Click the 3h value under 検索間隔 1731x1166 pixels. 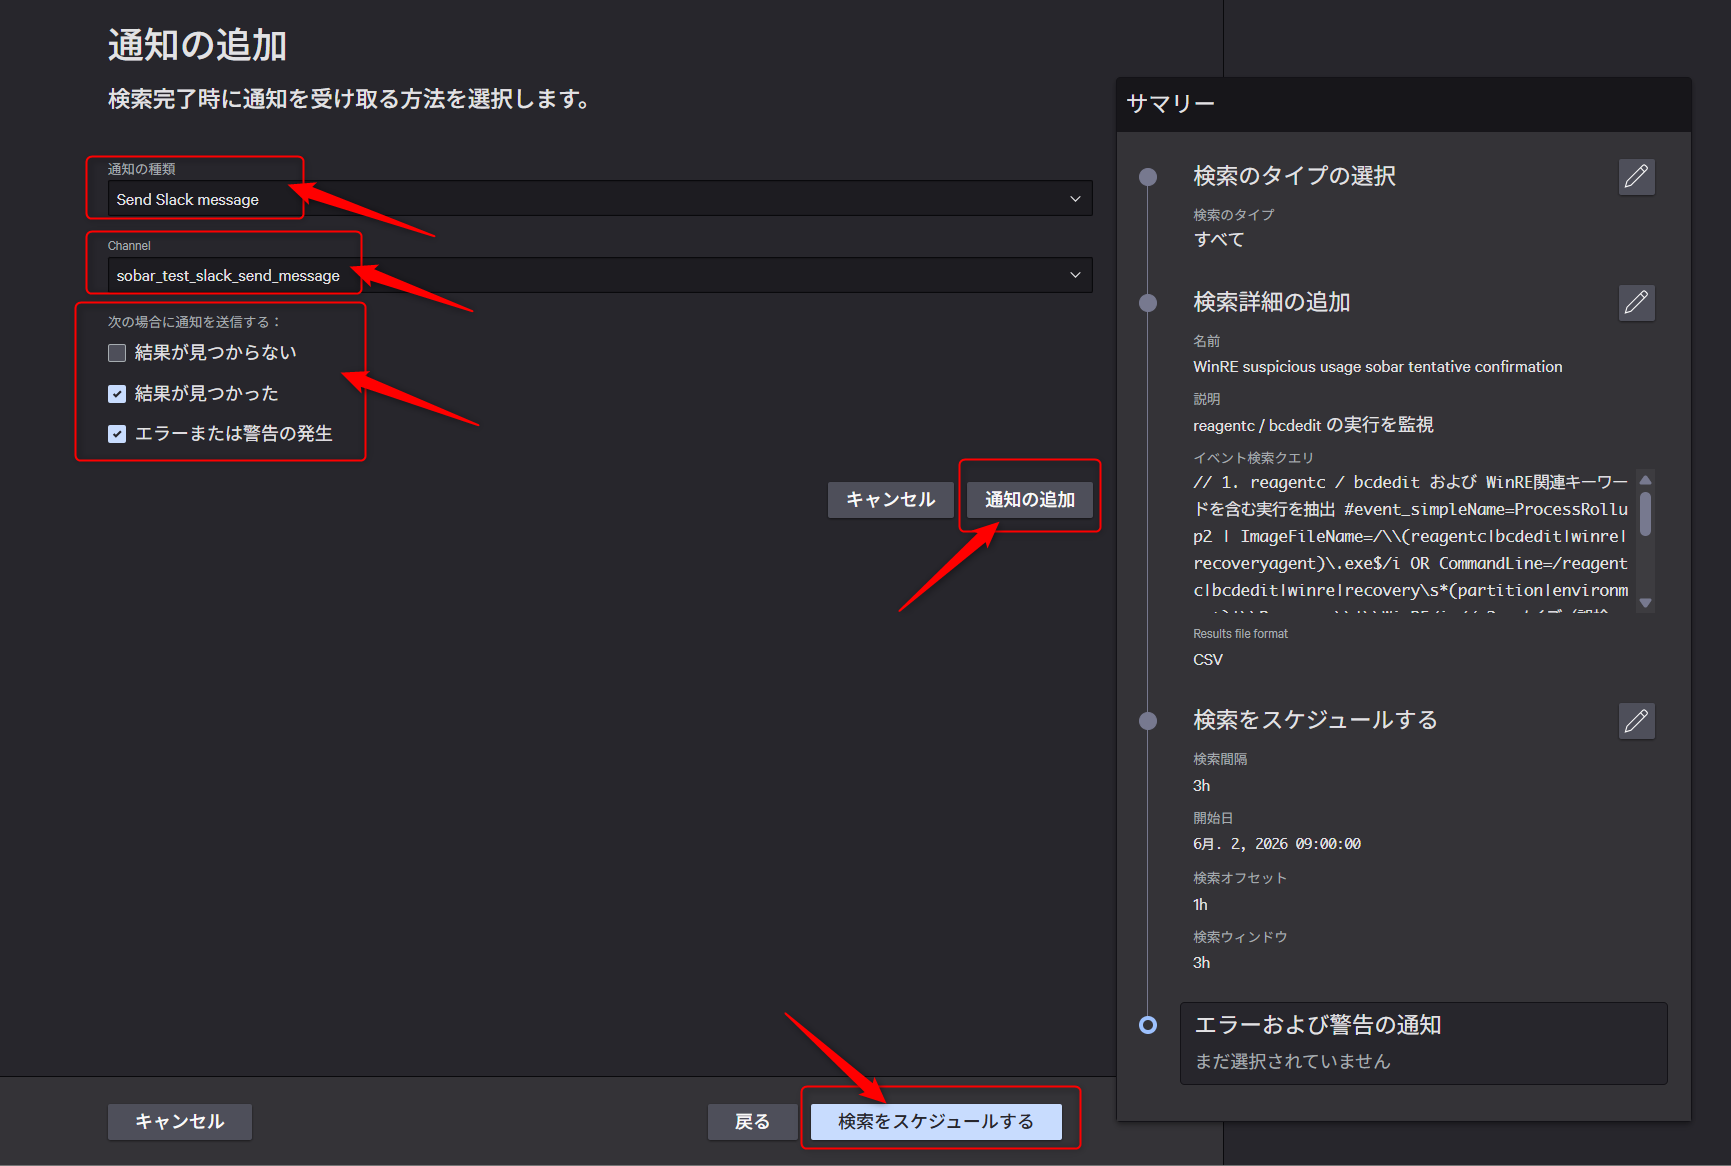[1201, 786]
